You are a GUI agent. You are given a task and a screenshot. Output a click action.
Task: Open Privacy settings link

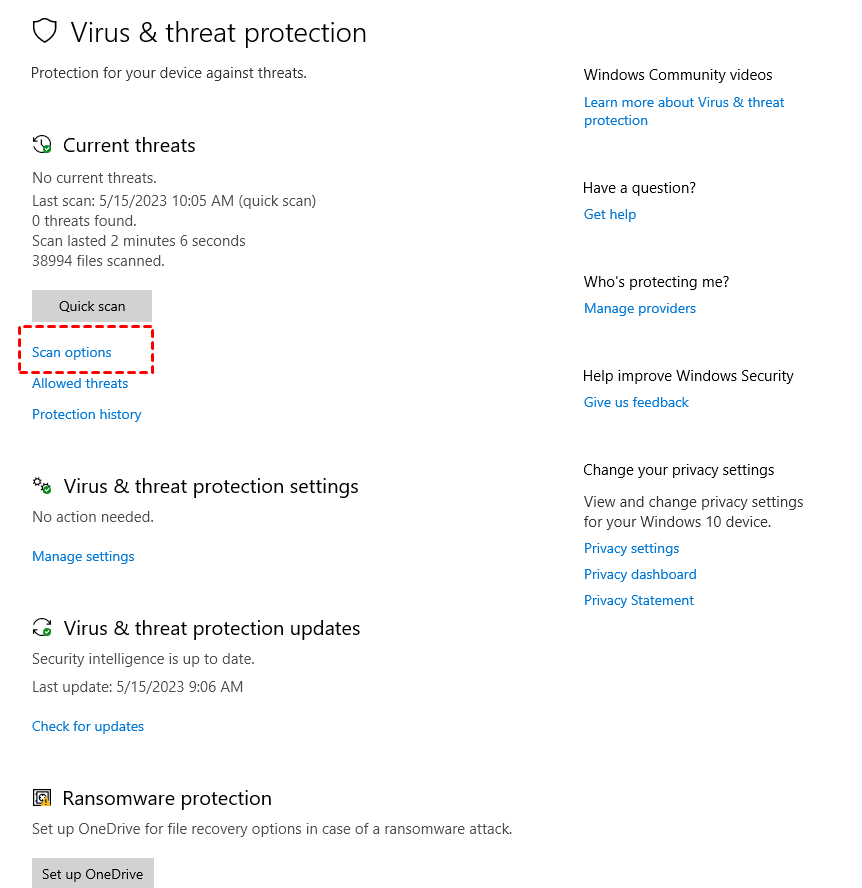[631, 548]
